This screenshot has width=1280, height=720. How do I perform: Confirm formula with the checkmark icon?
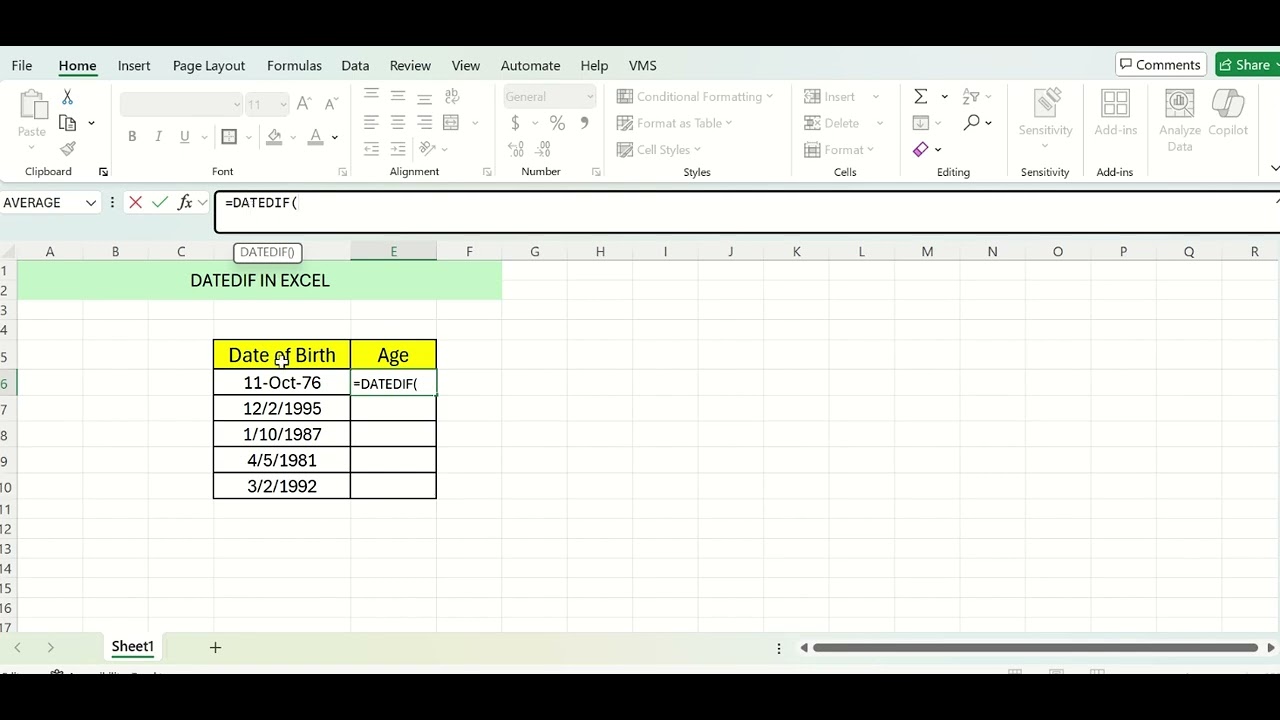coord(160,203)
